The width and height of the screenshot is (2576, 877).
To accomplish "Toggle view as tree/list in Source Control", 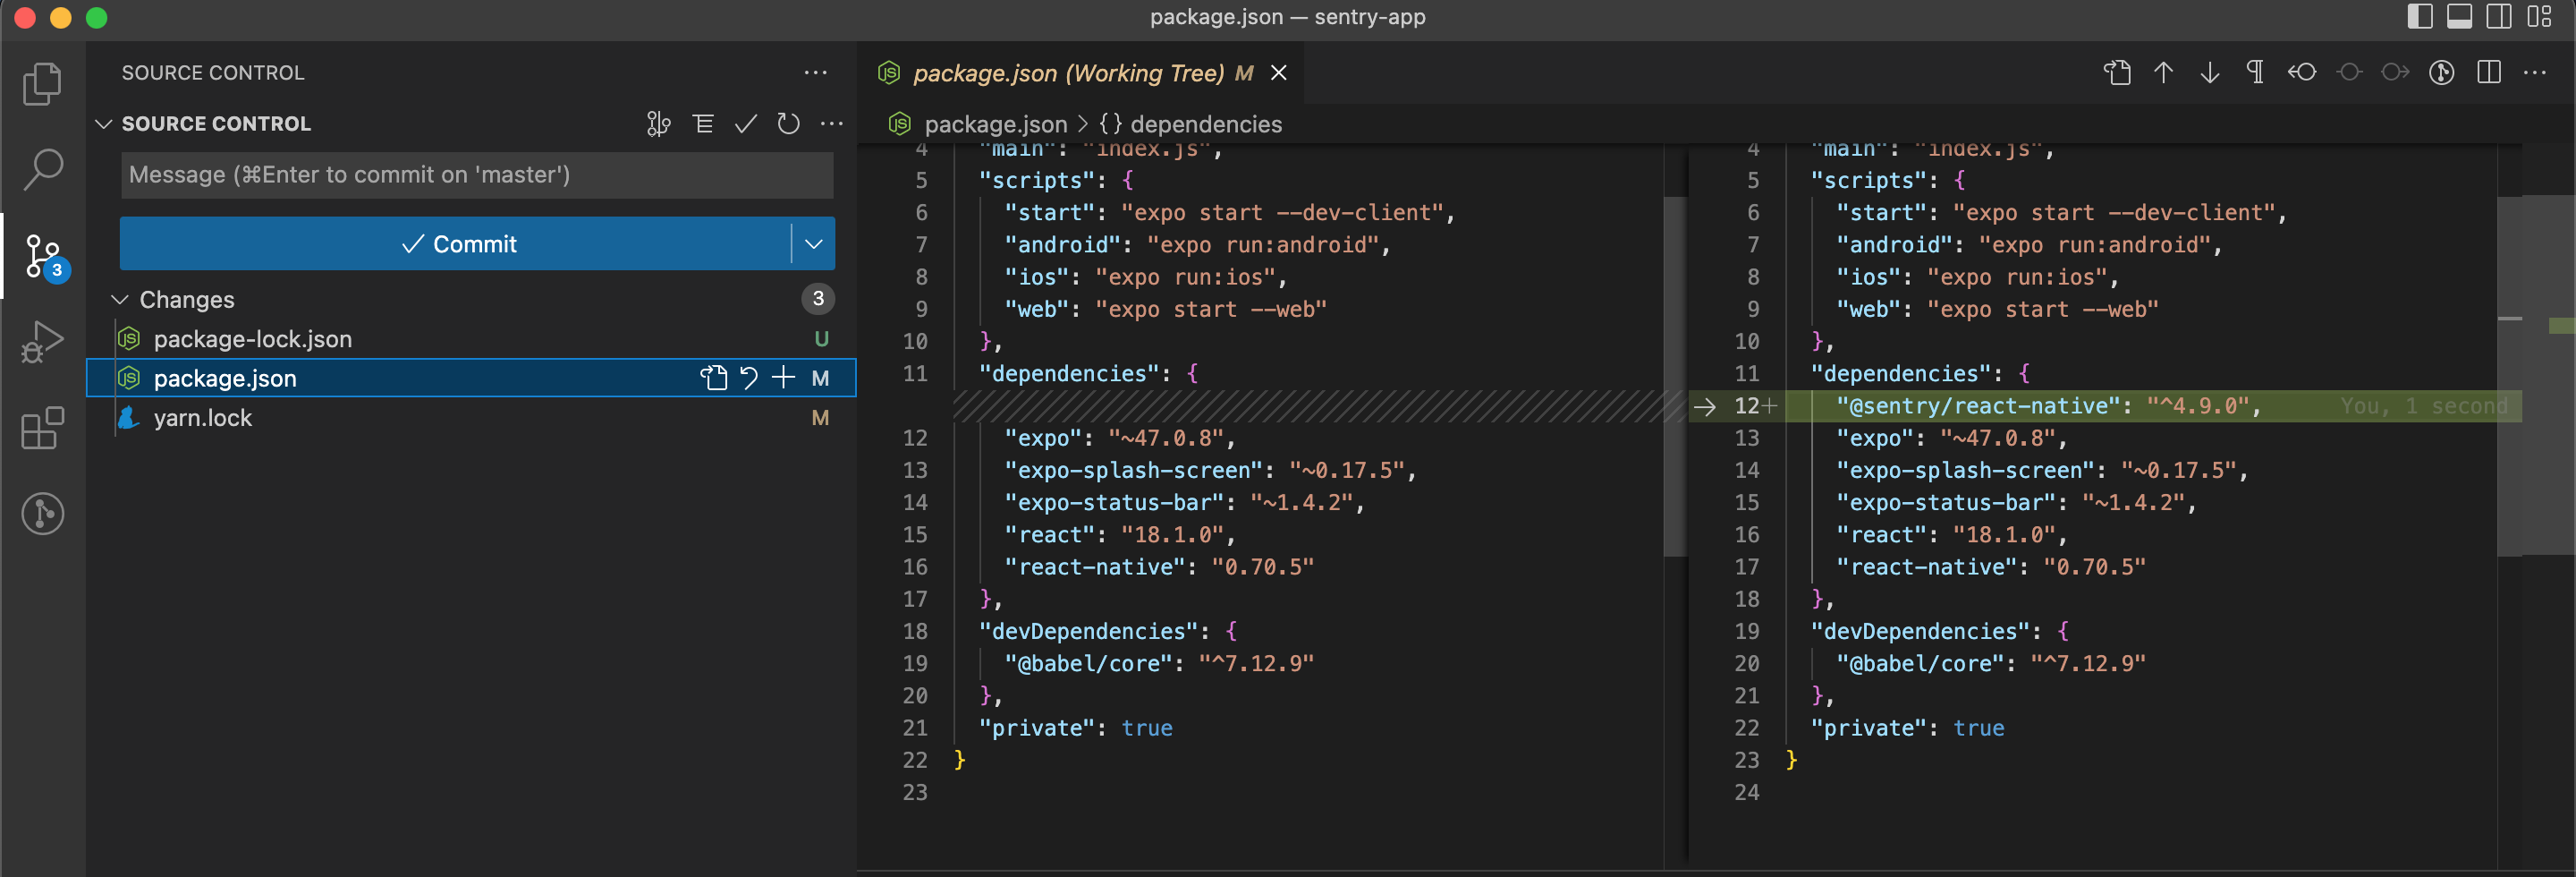I will pyautogui.click(x=703, y=124).
